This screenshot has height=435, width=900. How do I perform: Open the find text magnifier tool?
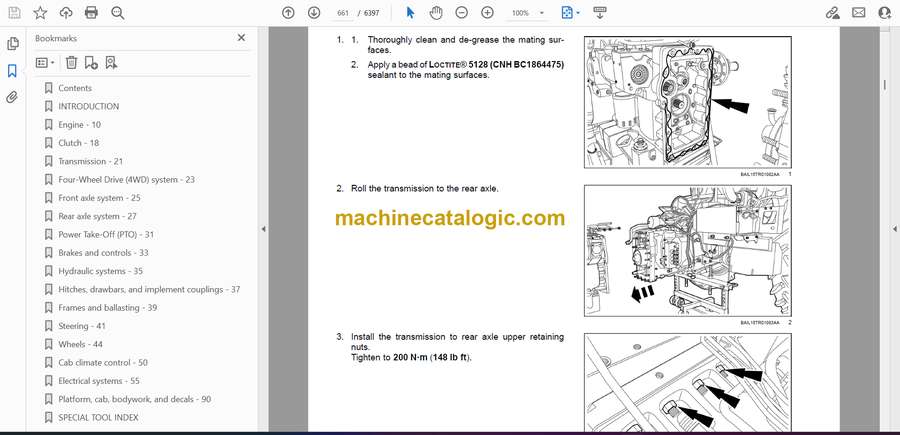click(118, 13)
